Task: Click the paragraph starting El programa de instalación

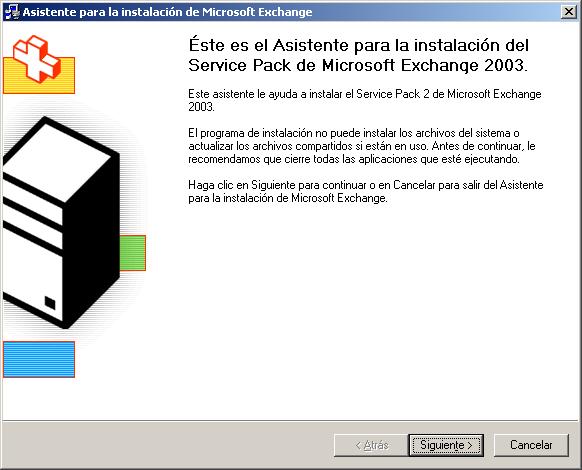Action: (x=362, y=146)
